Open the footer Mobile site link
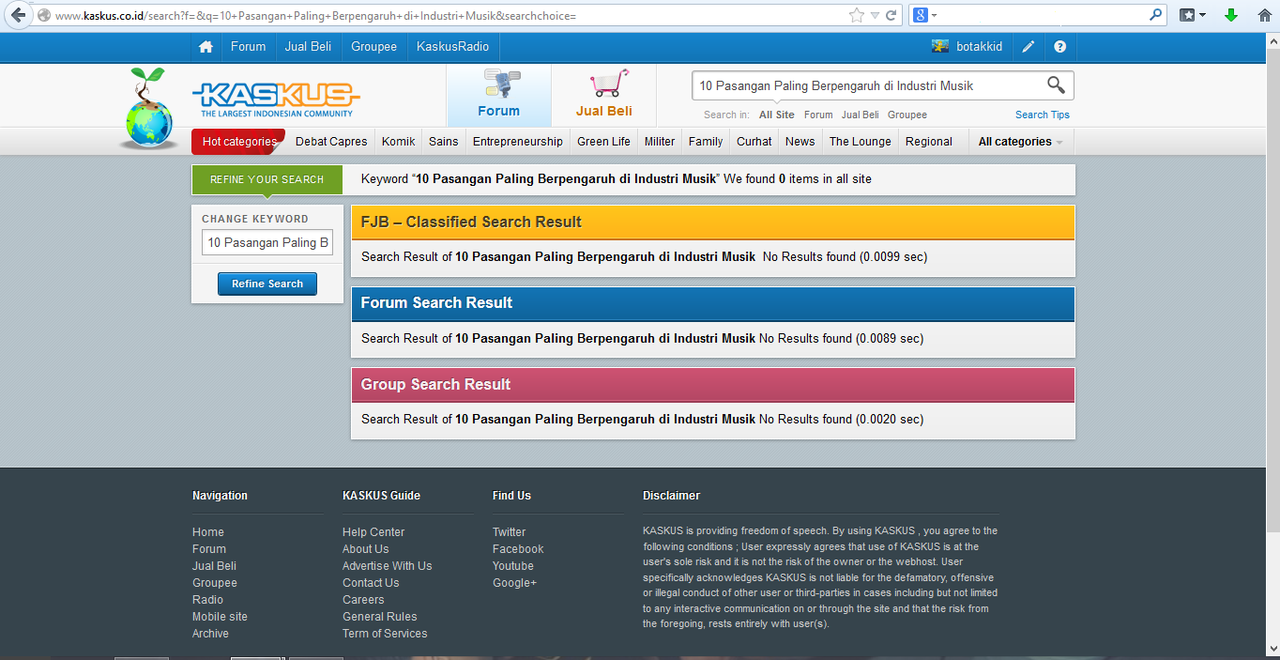The width and height of the screenshot is (1280, 660). [220, 617]
